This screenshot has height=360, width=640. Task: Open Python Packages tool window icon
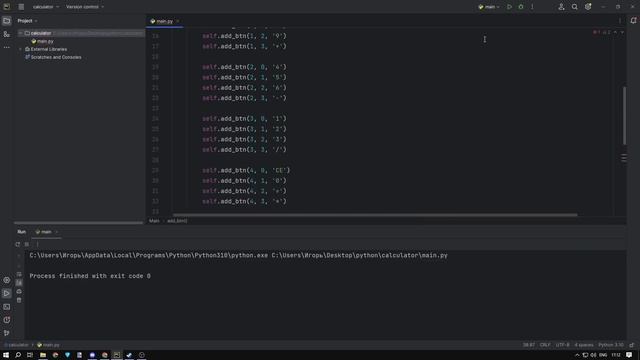[7, 280]
